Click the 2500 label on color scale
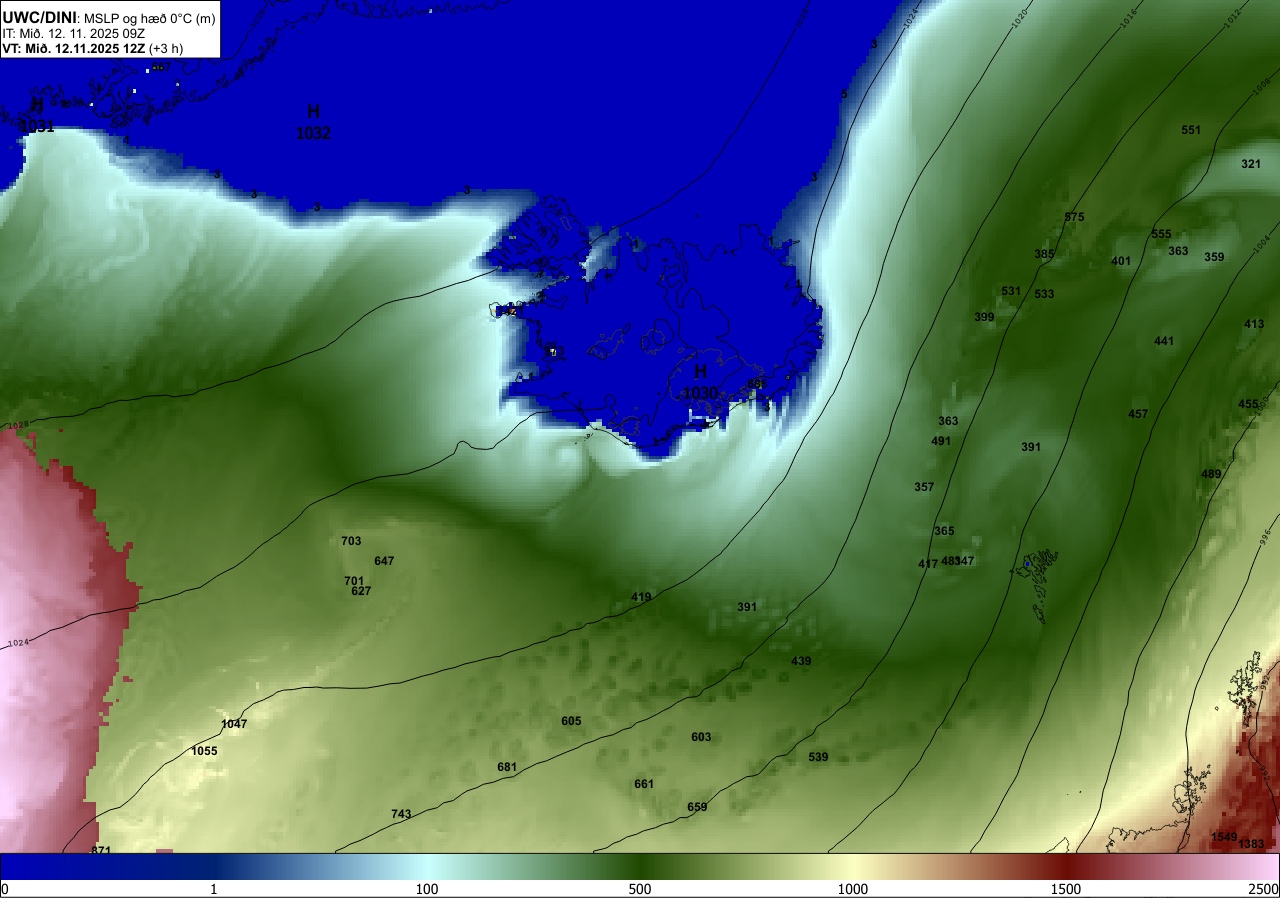This screenshot has height=898, width=1280. click(x=1264, y=889)
